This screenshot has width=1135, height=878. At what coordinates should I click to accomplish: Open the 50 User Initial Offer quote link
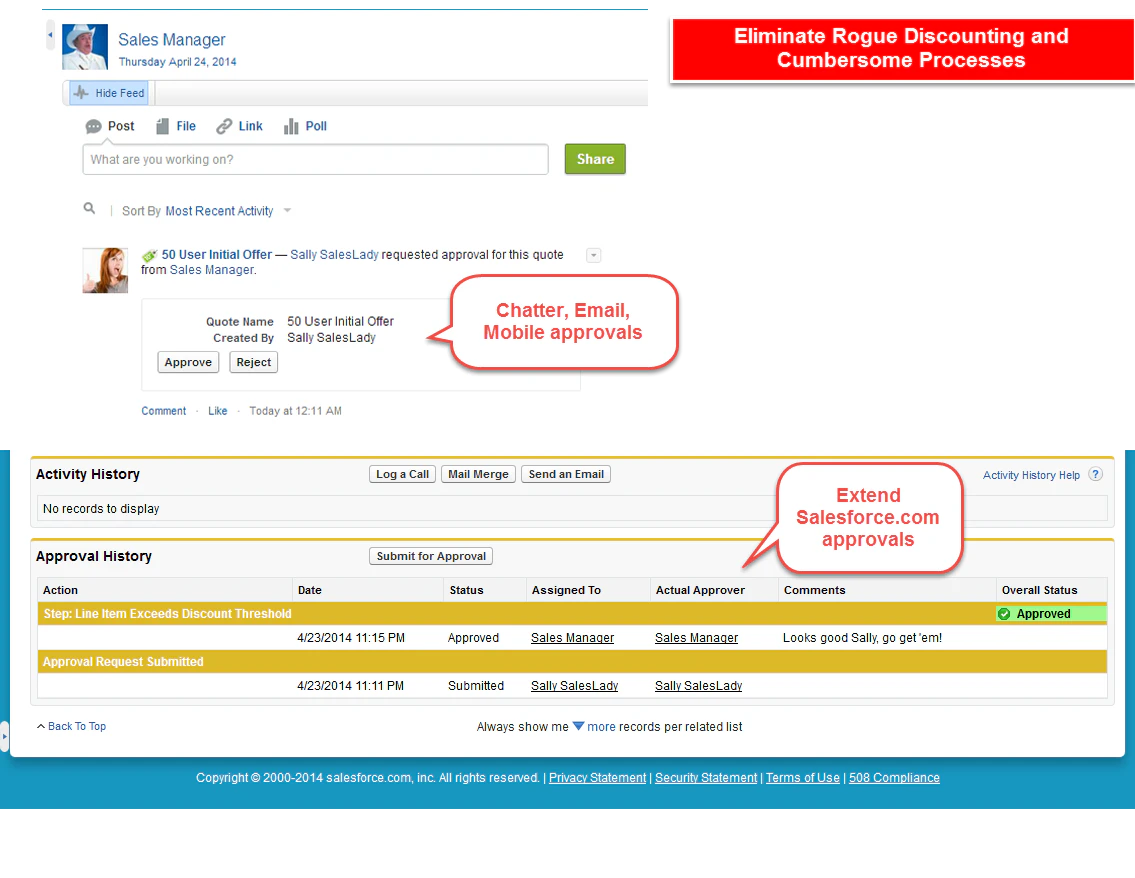coord(216,255)
